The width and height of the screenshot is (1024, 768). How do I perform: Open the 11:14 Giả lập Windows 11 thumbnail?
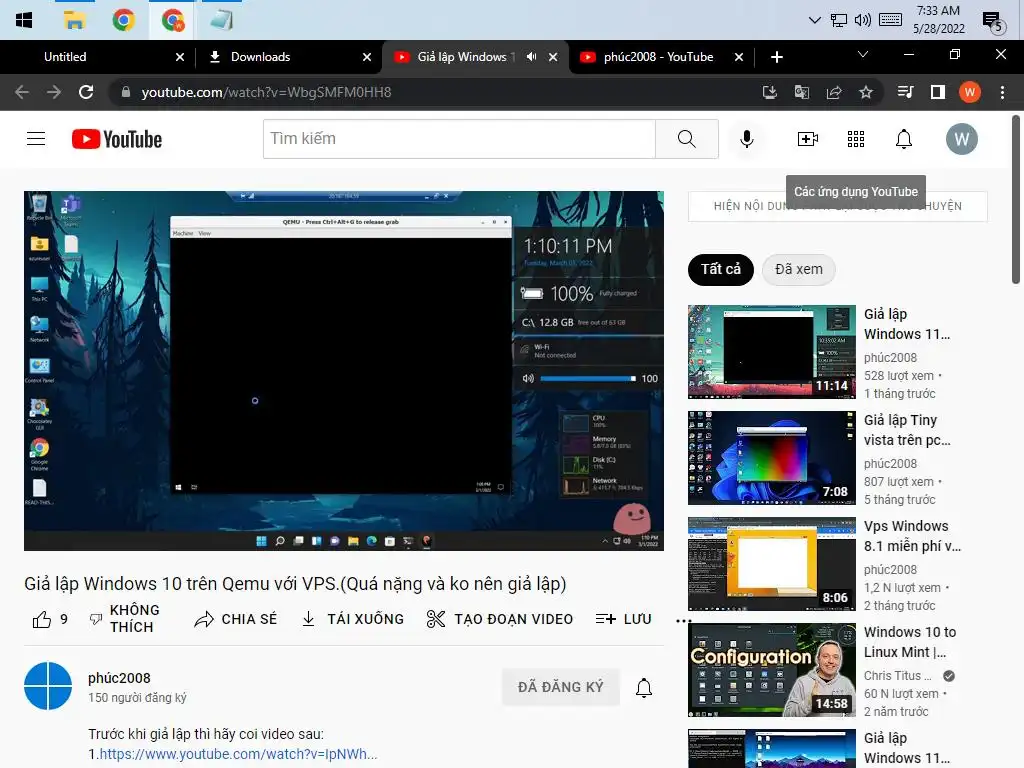click(x=771, y=351)
